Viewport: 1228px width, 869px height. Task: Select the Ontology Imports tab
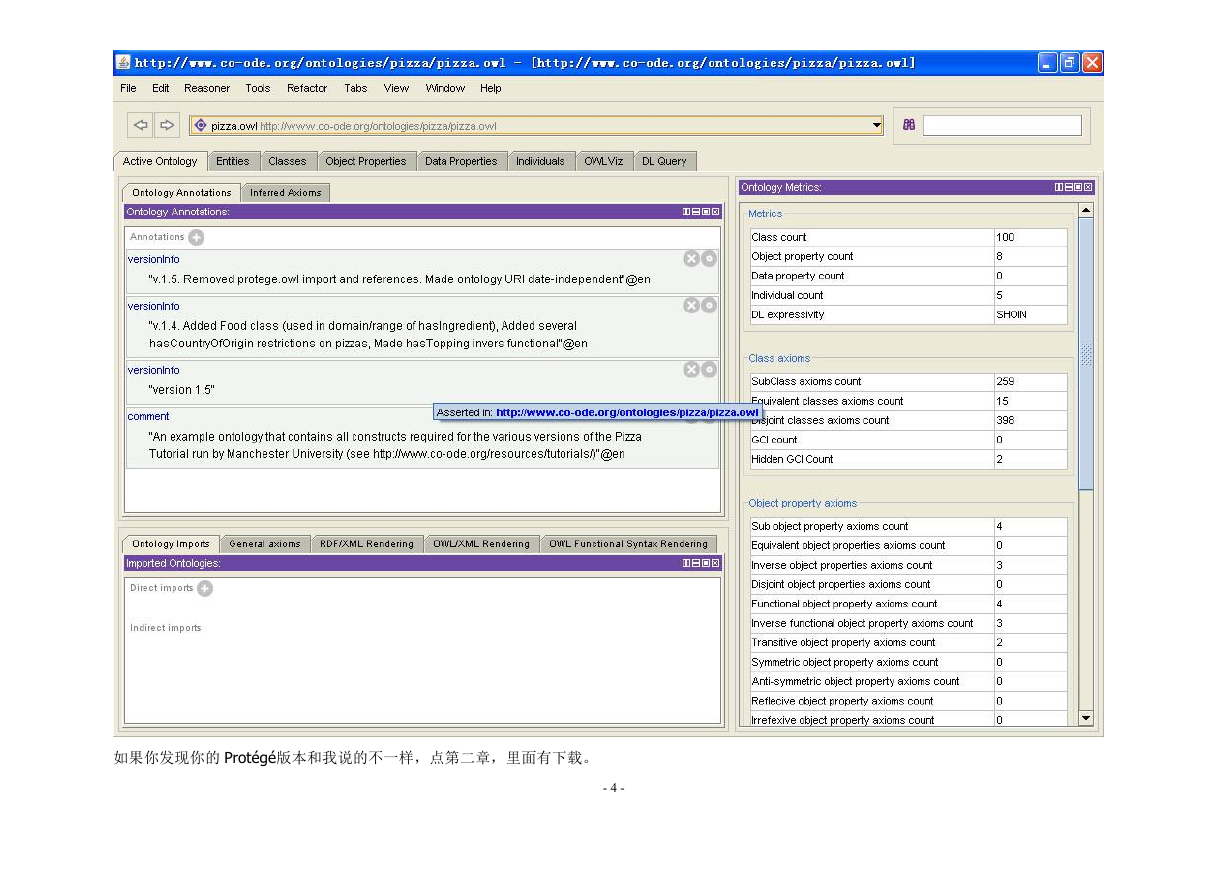pos(171,544)
